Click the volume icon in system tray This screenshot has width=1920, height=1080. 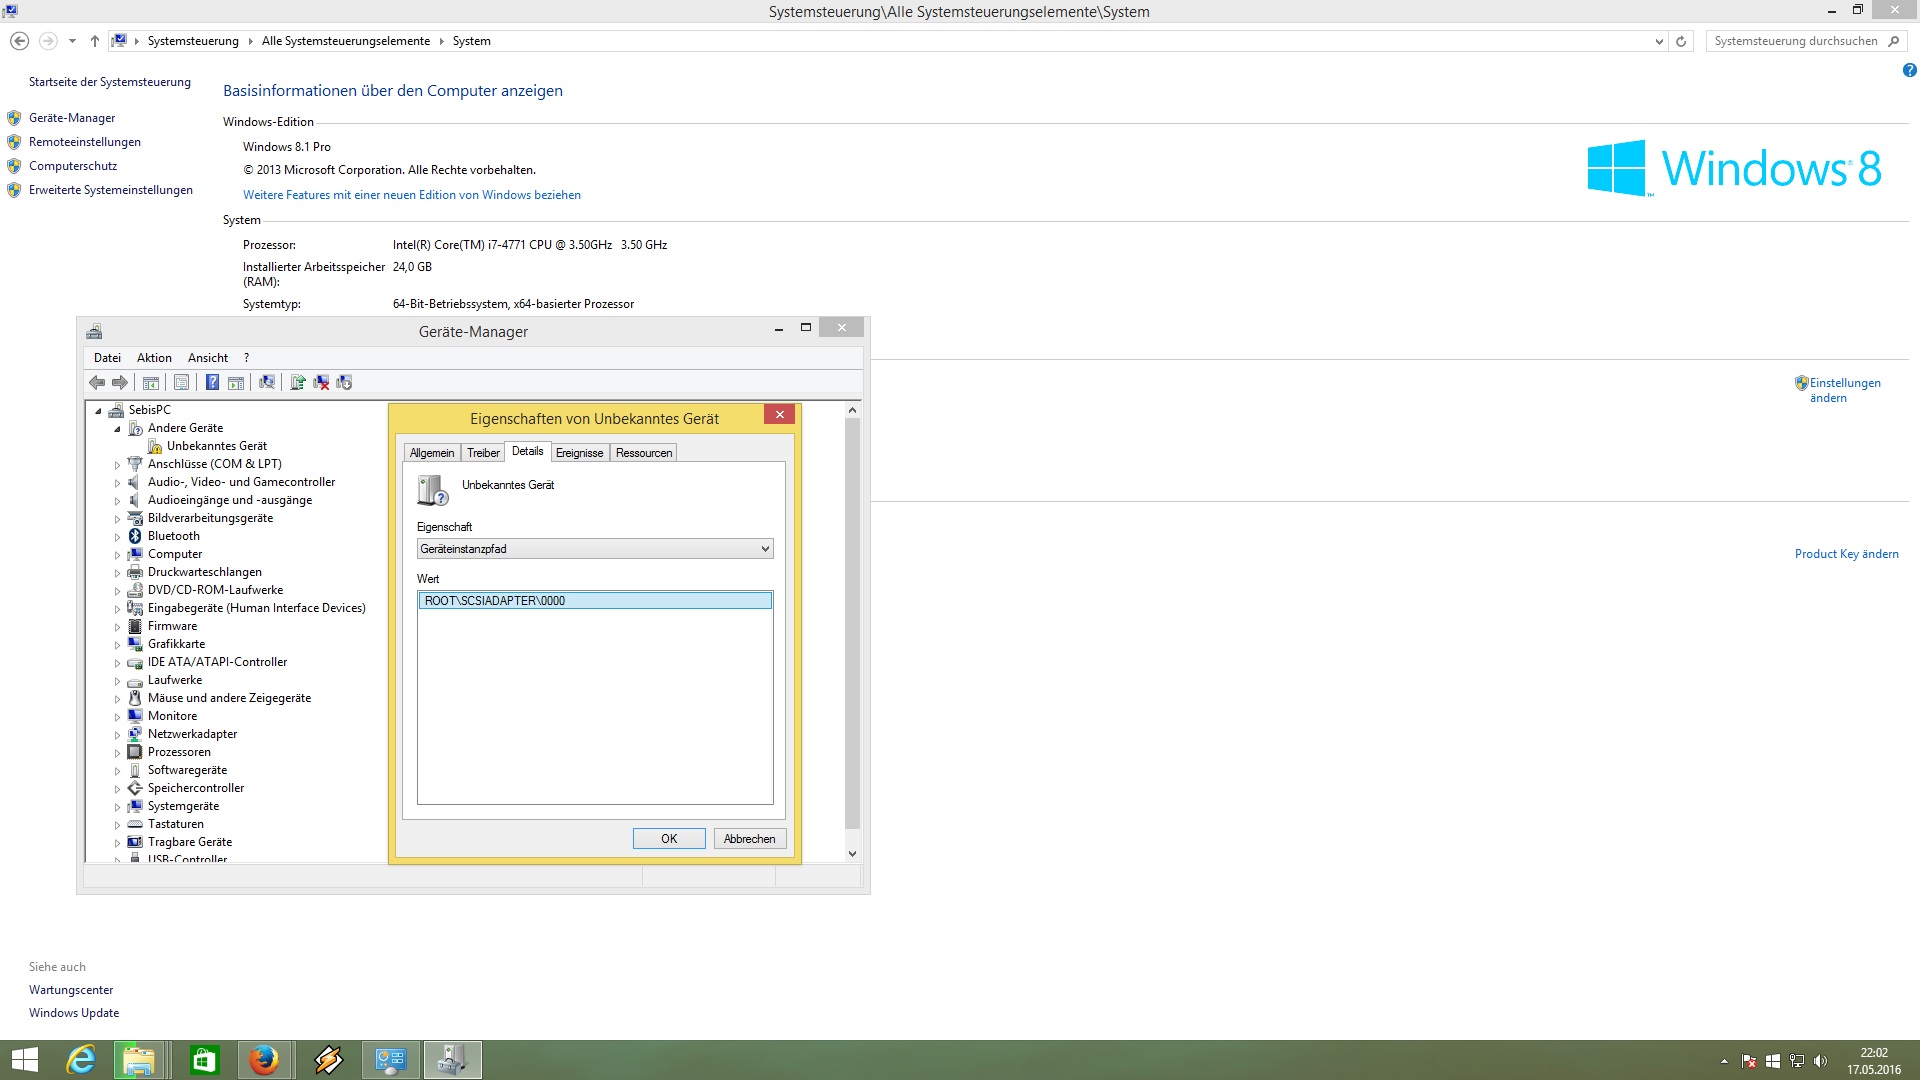pyautogui.click(x=1820, y=1061)
